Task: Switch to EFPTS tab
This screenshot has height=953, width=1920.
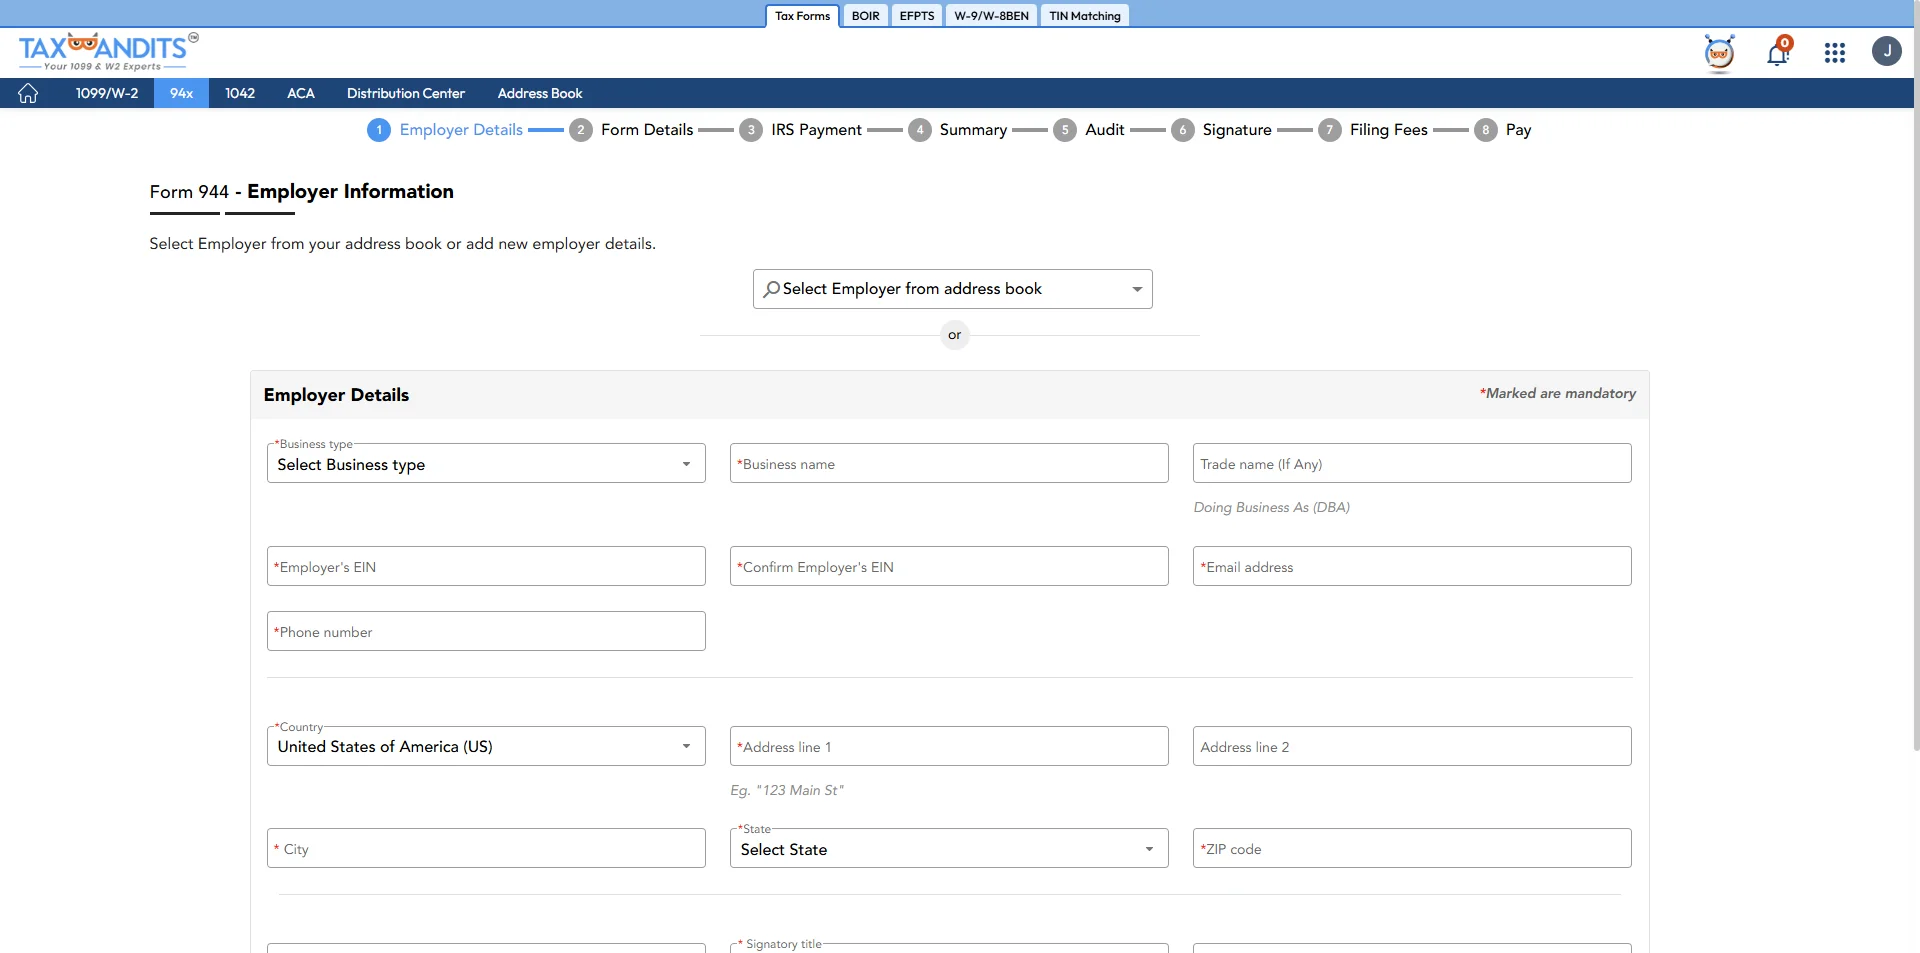Action: point(917,16)
